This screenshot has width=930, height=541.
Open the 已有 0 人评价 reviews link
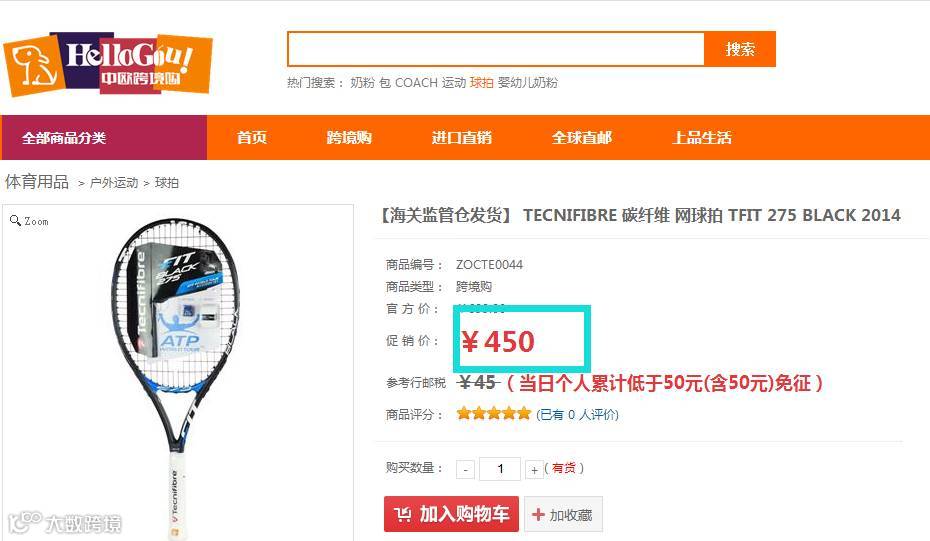pos(578,415)
